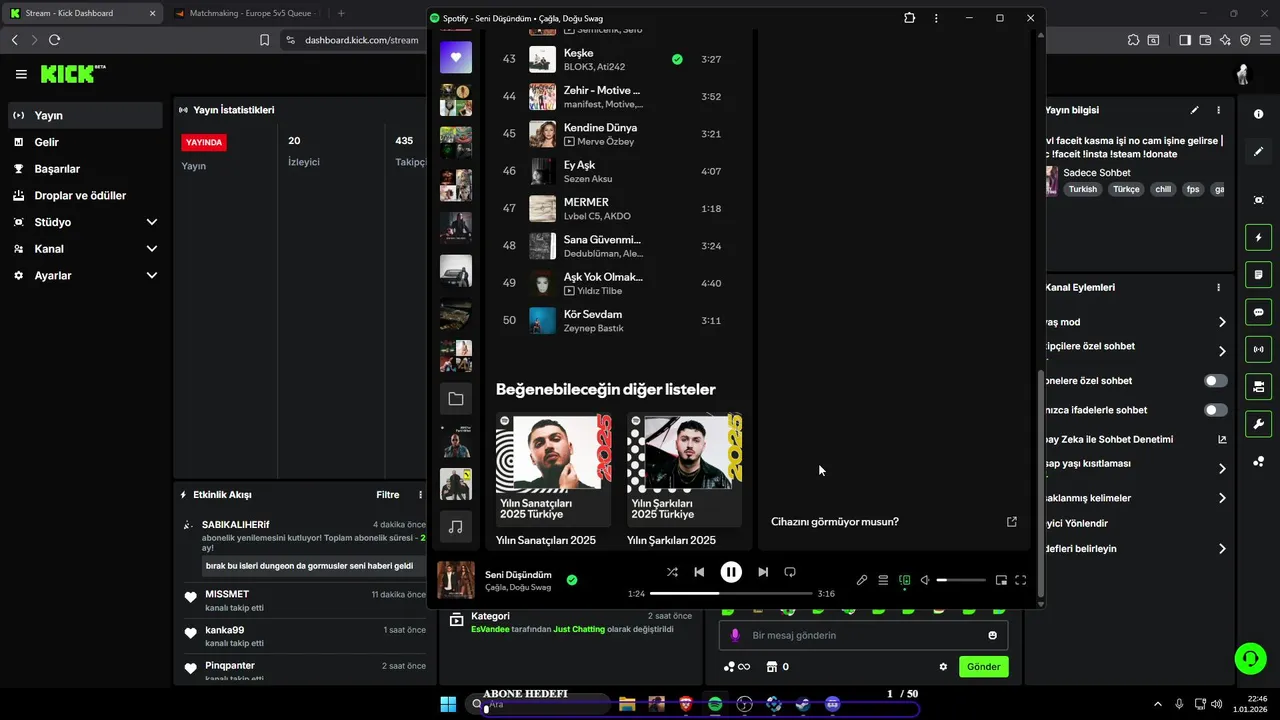
Task: Open connect to a device panel
Action: 905,580
